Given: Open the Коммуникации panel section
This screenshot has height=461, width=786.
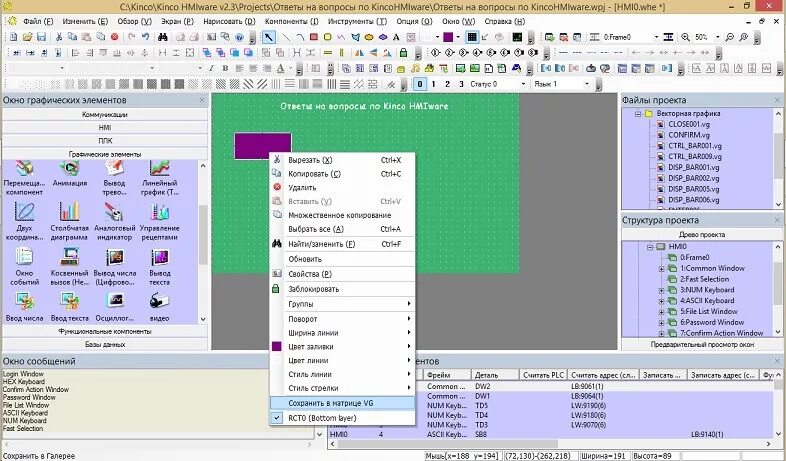Looking at the screenshot, I should pos(105,115).
